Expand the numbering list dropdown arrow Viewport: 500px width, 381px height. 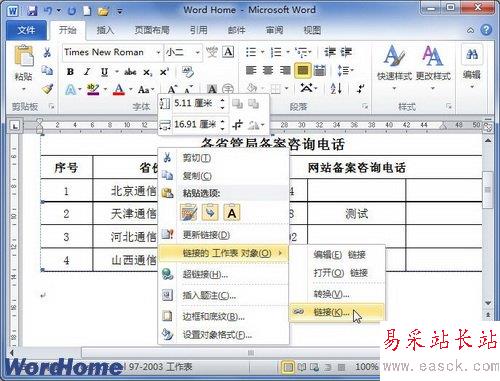[288, 52]
